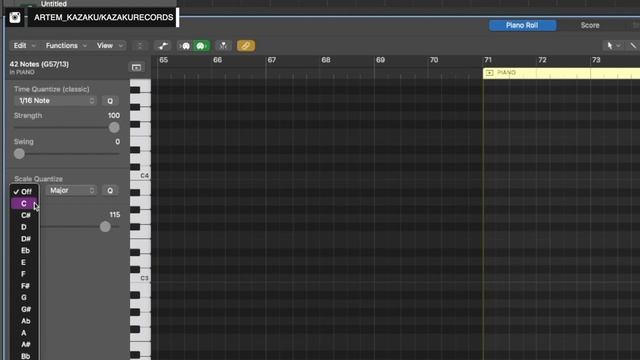The width and height of the screenshot is (640, 360).
Task: Click the '42 Notes (G57/13)' text
Action: pyautogui.click(x=39, y=64)
